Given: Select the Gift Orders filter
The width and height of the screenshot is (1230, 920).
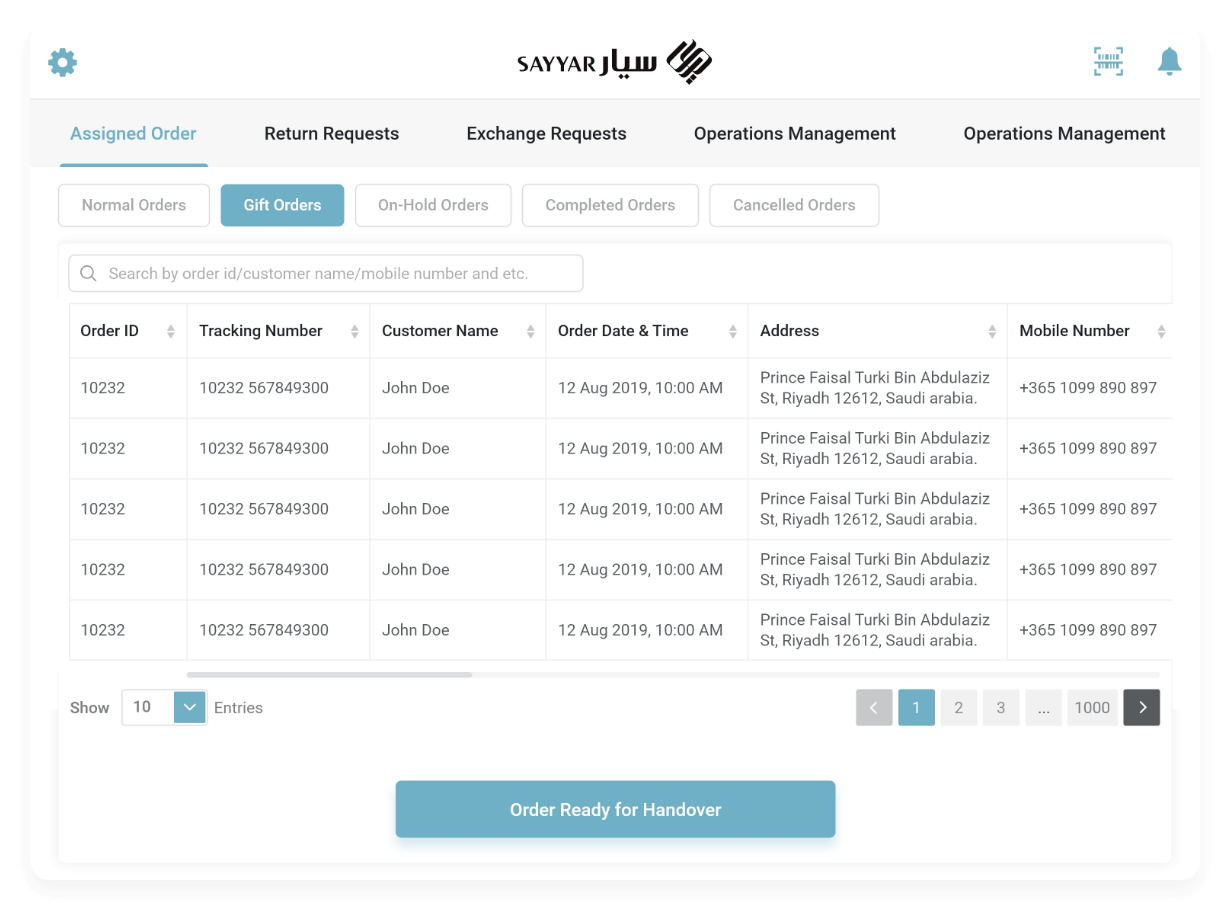Looking at the screenshot, I should [282, 205].
